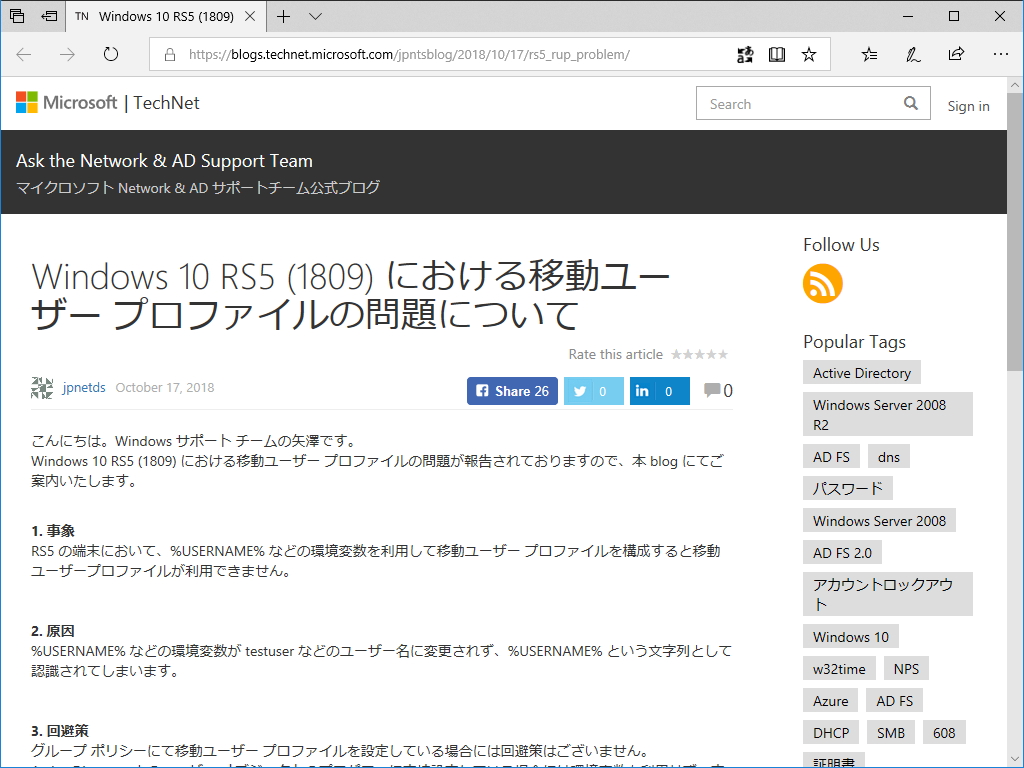Click the TechNet search field
The image size is (1024, 768).
coord(800,103)
